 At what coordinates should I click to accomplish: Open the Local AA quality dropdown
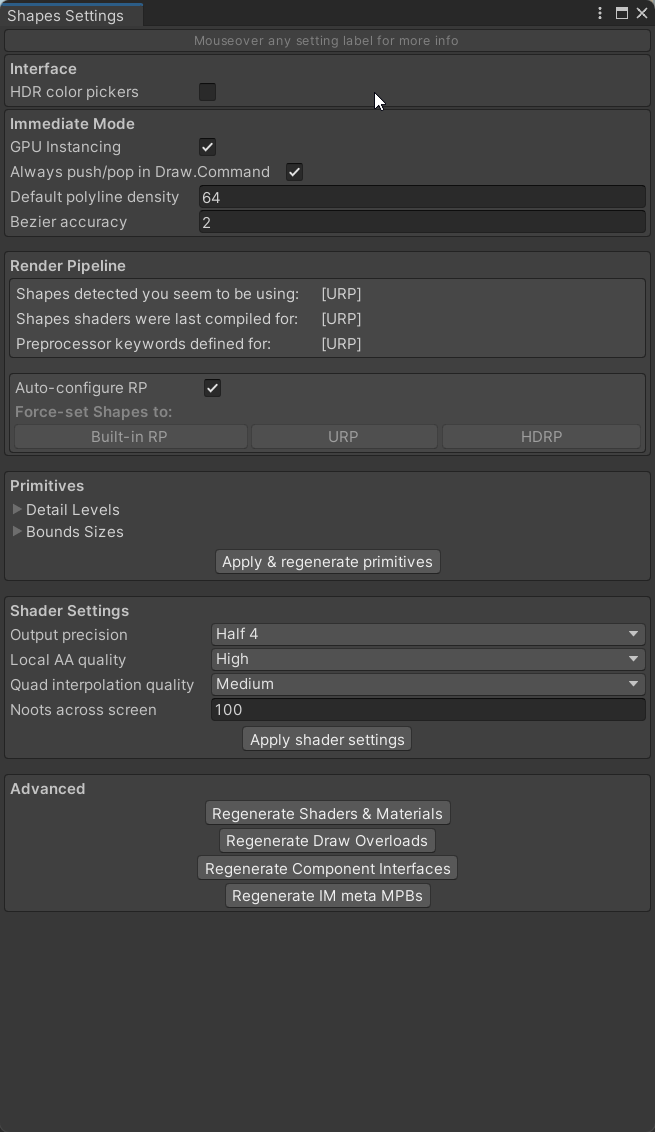(428, 659)
